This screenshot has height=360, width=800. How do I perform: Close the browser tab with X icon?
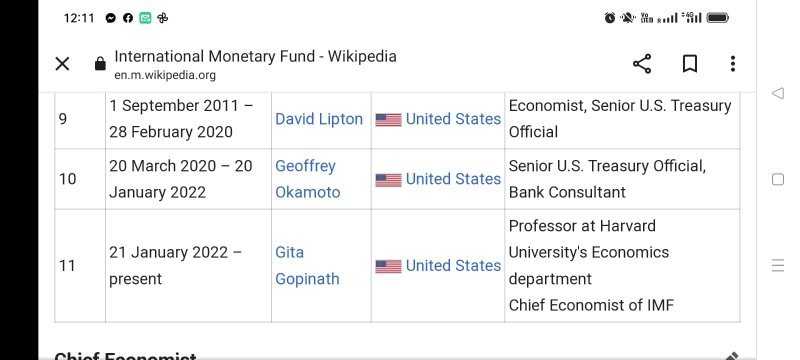[62, 64]
